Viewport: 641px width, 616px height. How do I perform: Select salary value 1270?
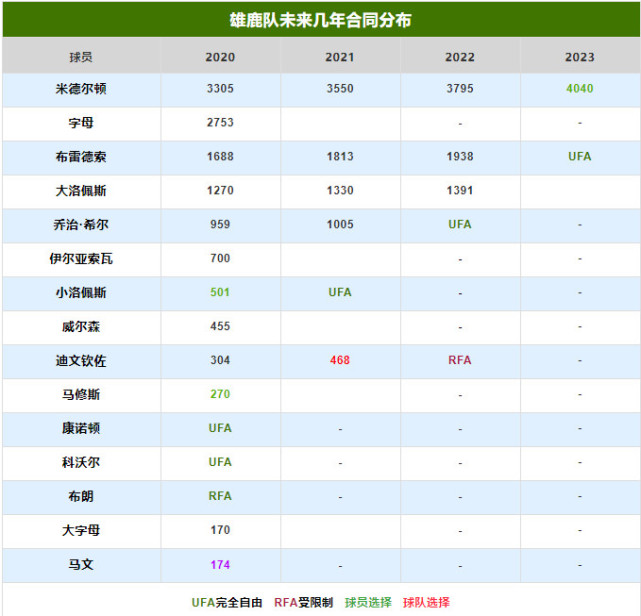click(220, 190)
